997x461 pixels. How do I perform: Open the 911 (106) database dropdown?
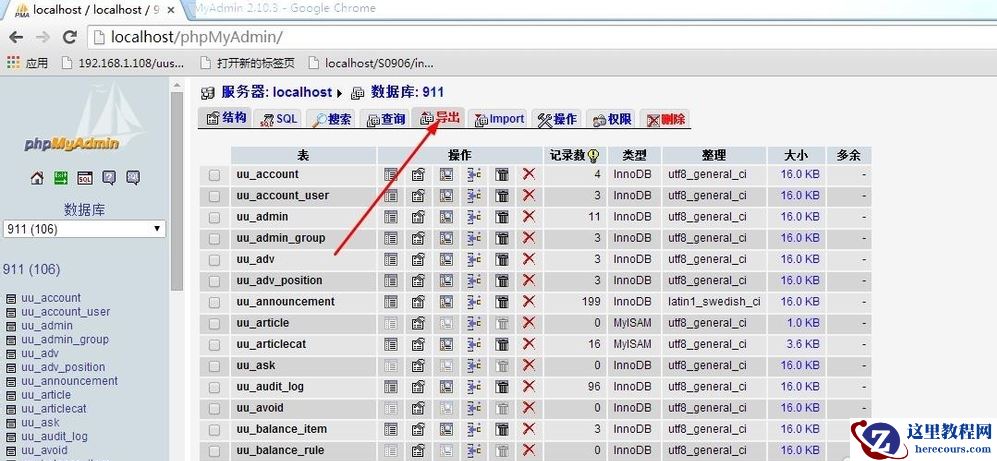(84, 229)
